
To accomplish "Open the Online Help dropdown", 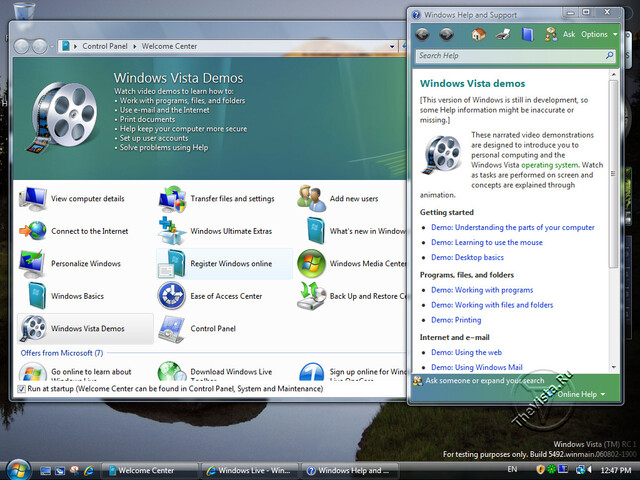I will click(581, 394).
